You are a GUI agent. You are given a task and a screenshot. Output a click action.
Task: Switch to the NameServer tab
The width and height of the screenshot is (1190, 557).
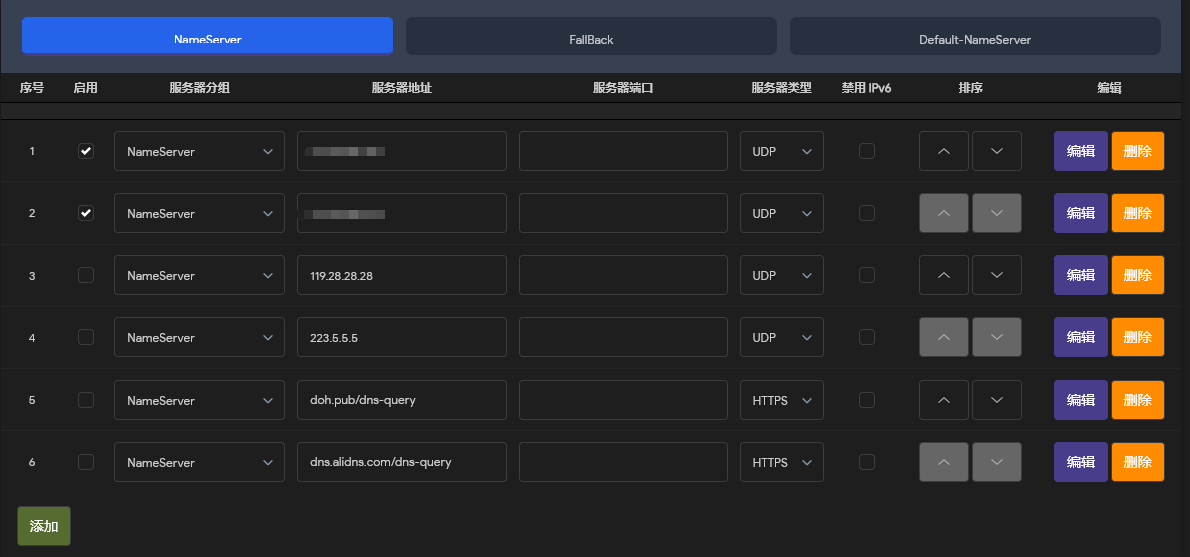coord(207,36)
